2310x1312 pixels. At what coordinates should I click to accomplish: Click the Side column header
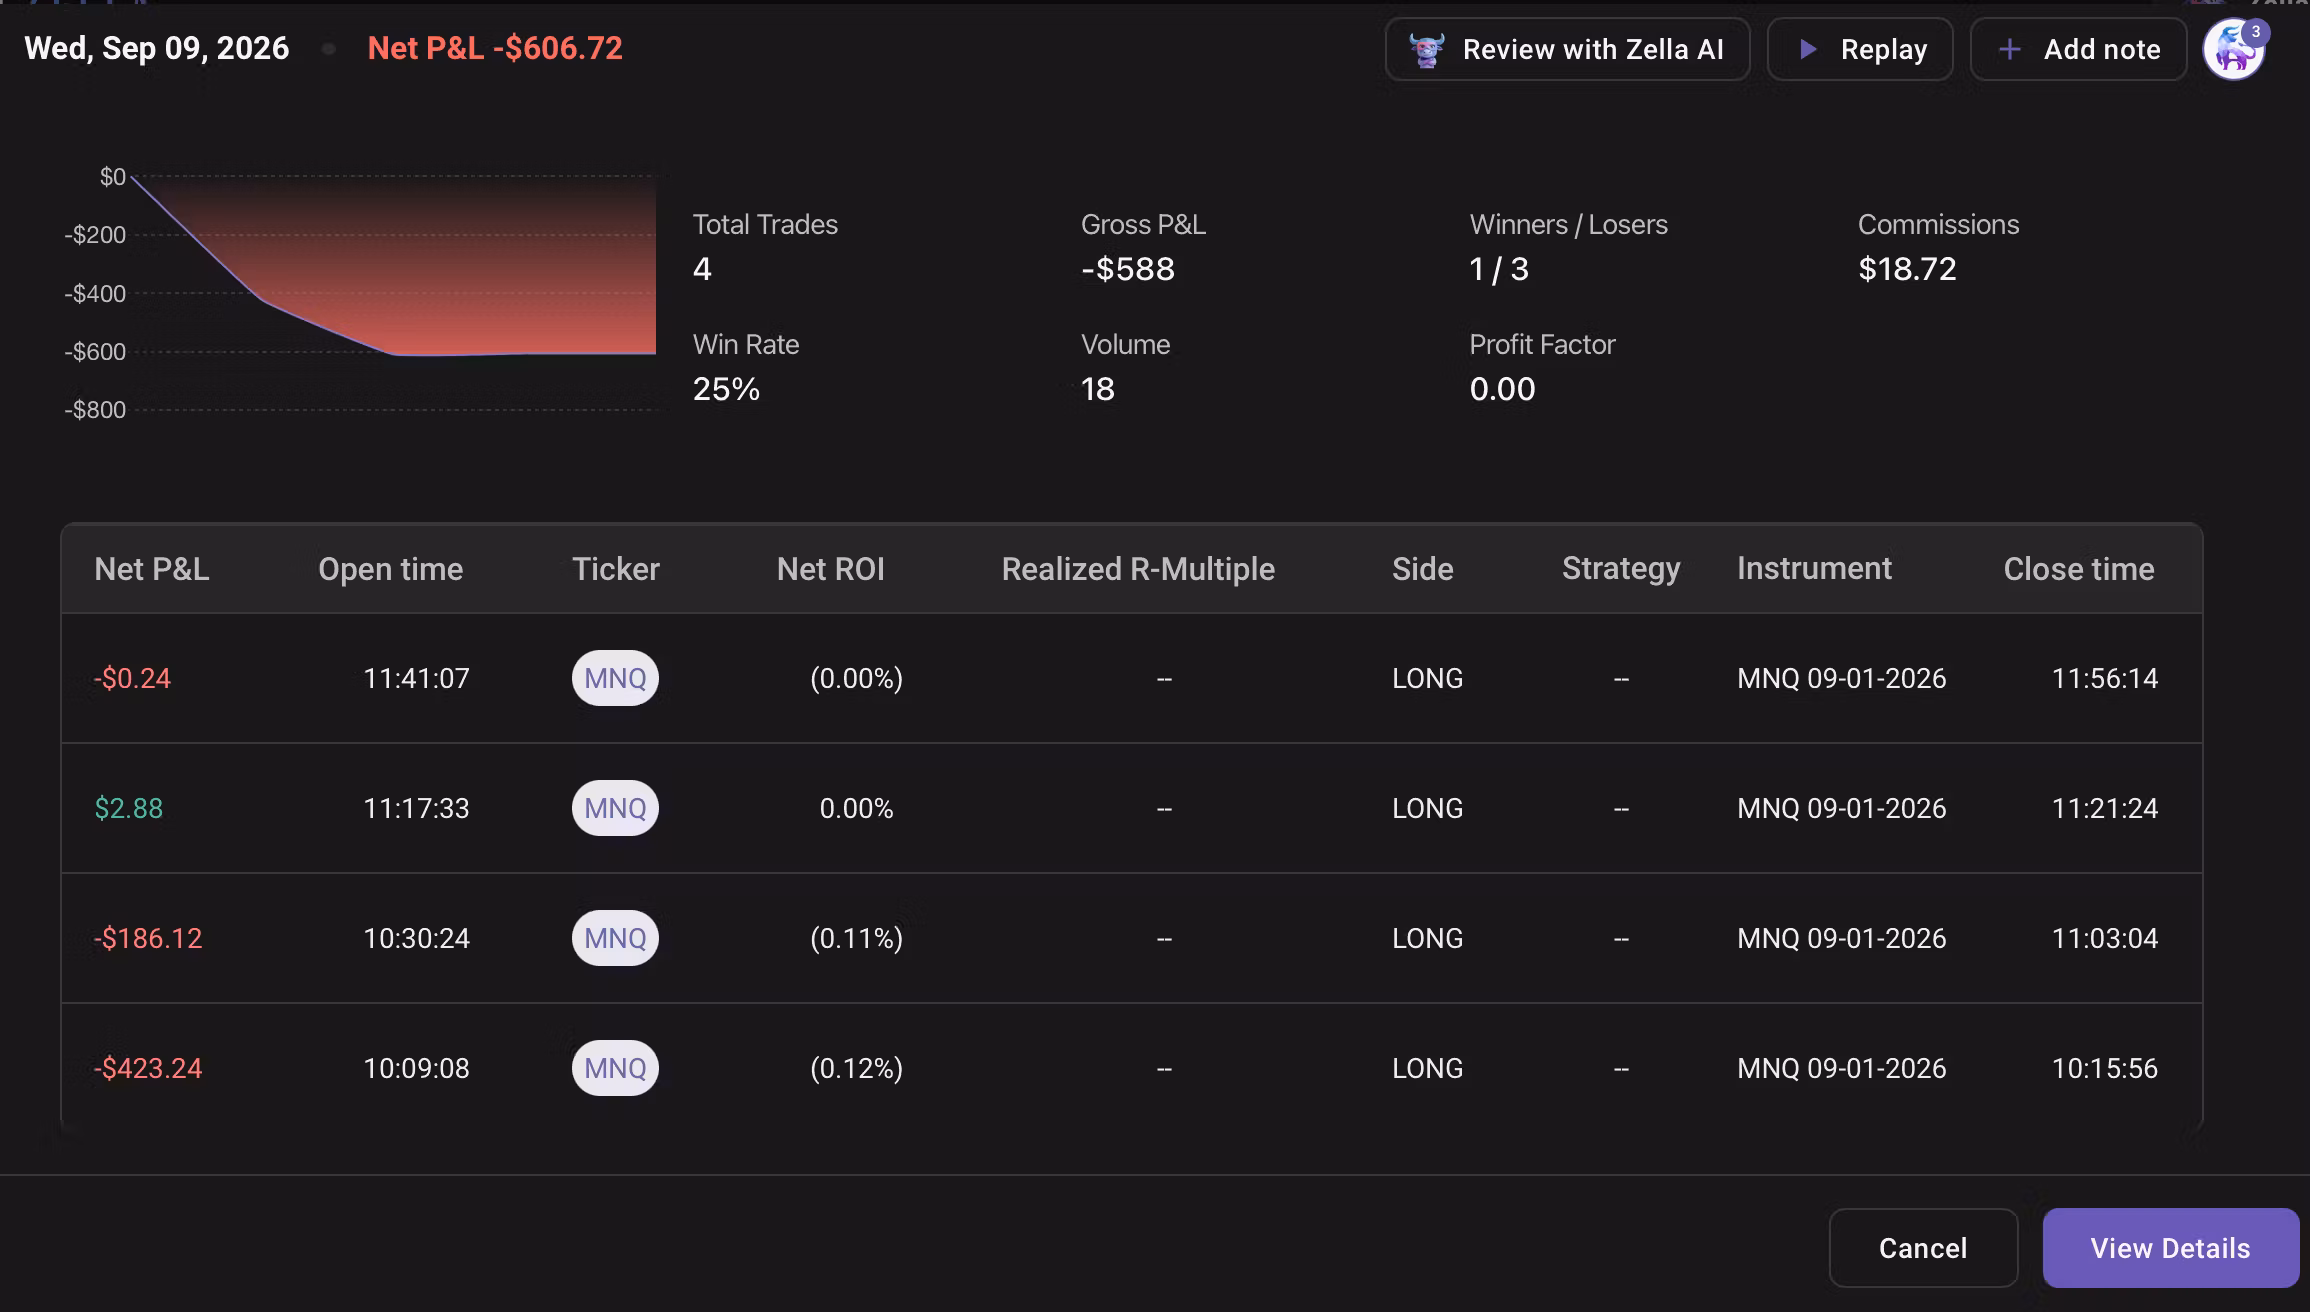click(1423, 569)
